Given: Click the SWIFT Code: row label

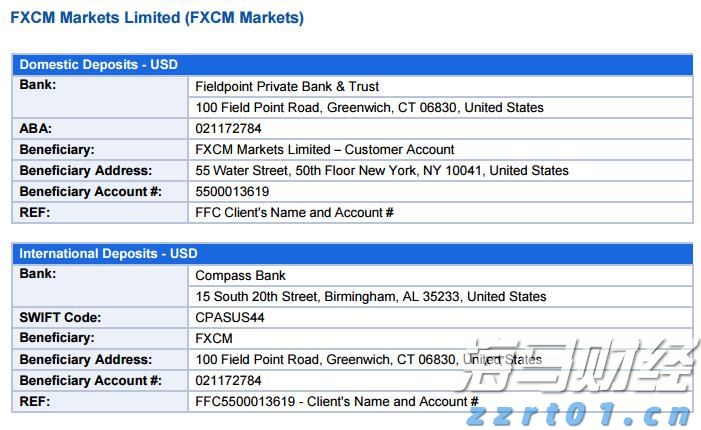Looking at the screenshot, I should 60,318.
